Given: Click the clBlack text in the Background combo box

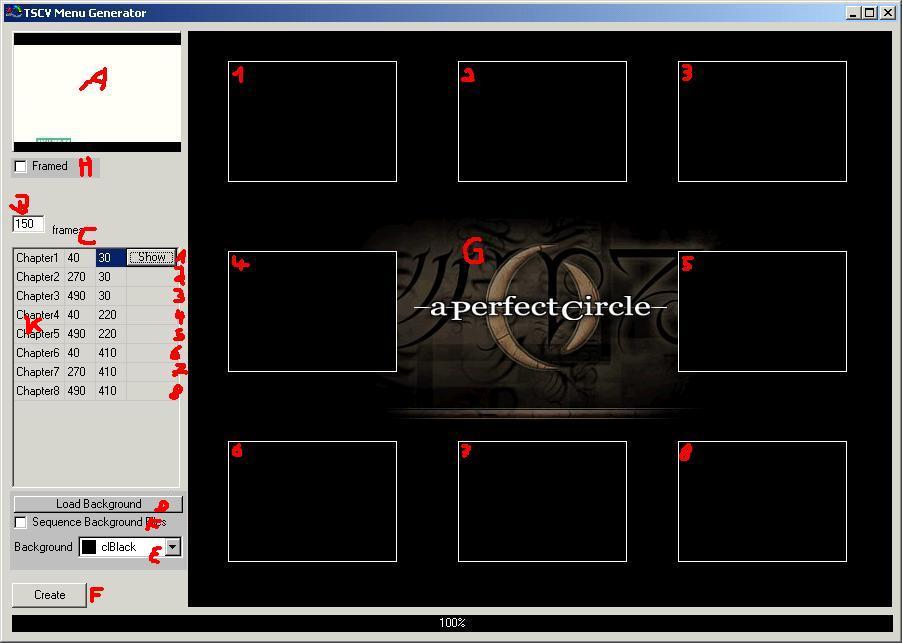Looking at the screenshot, I should point(119,547).
